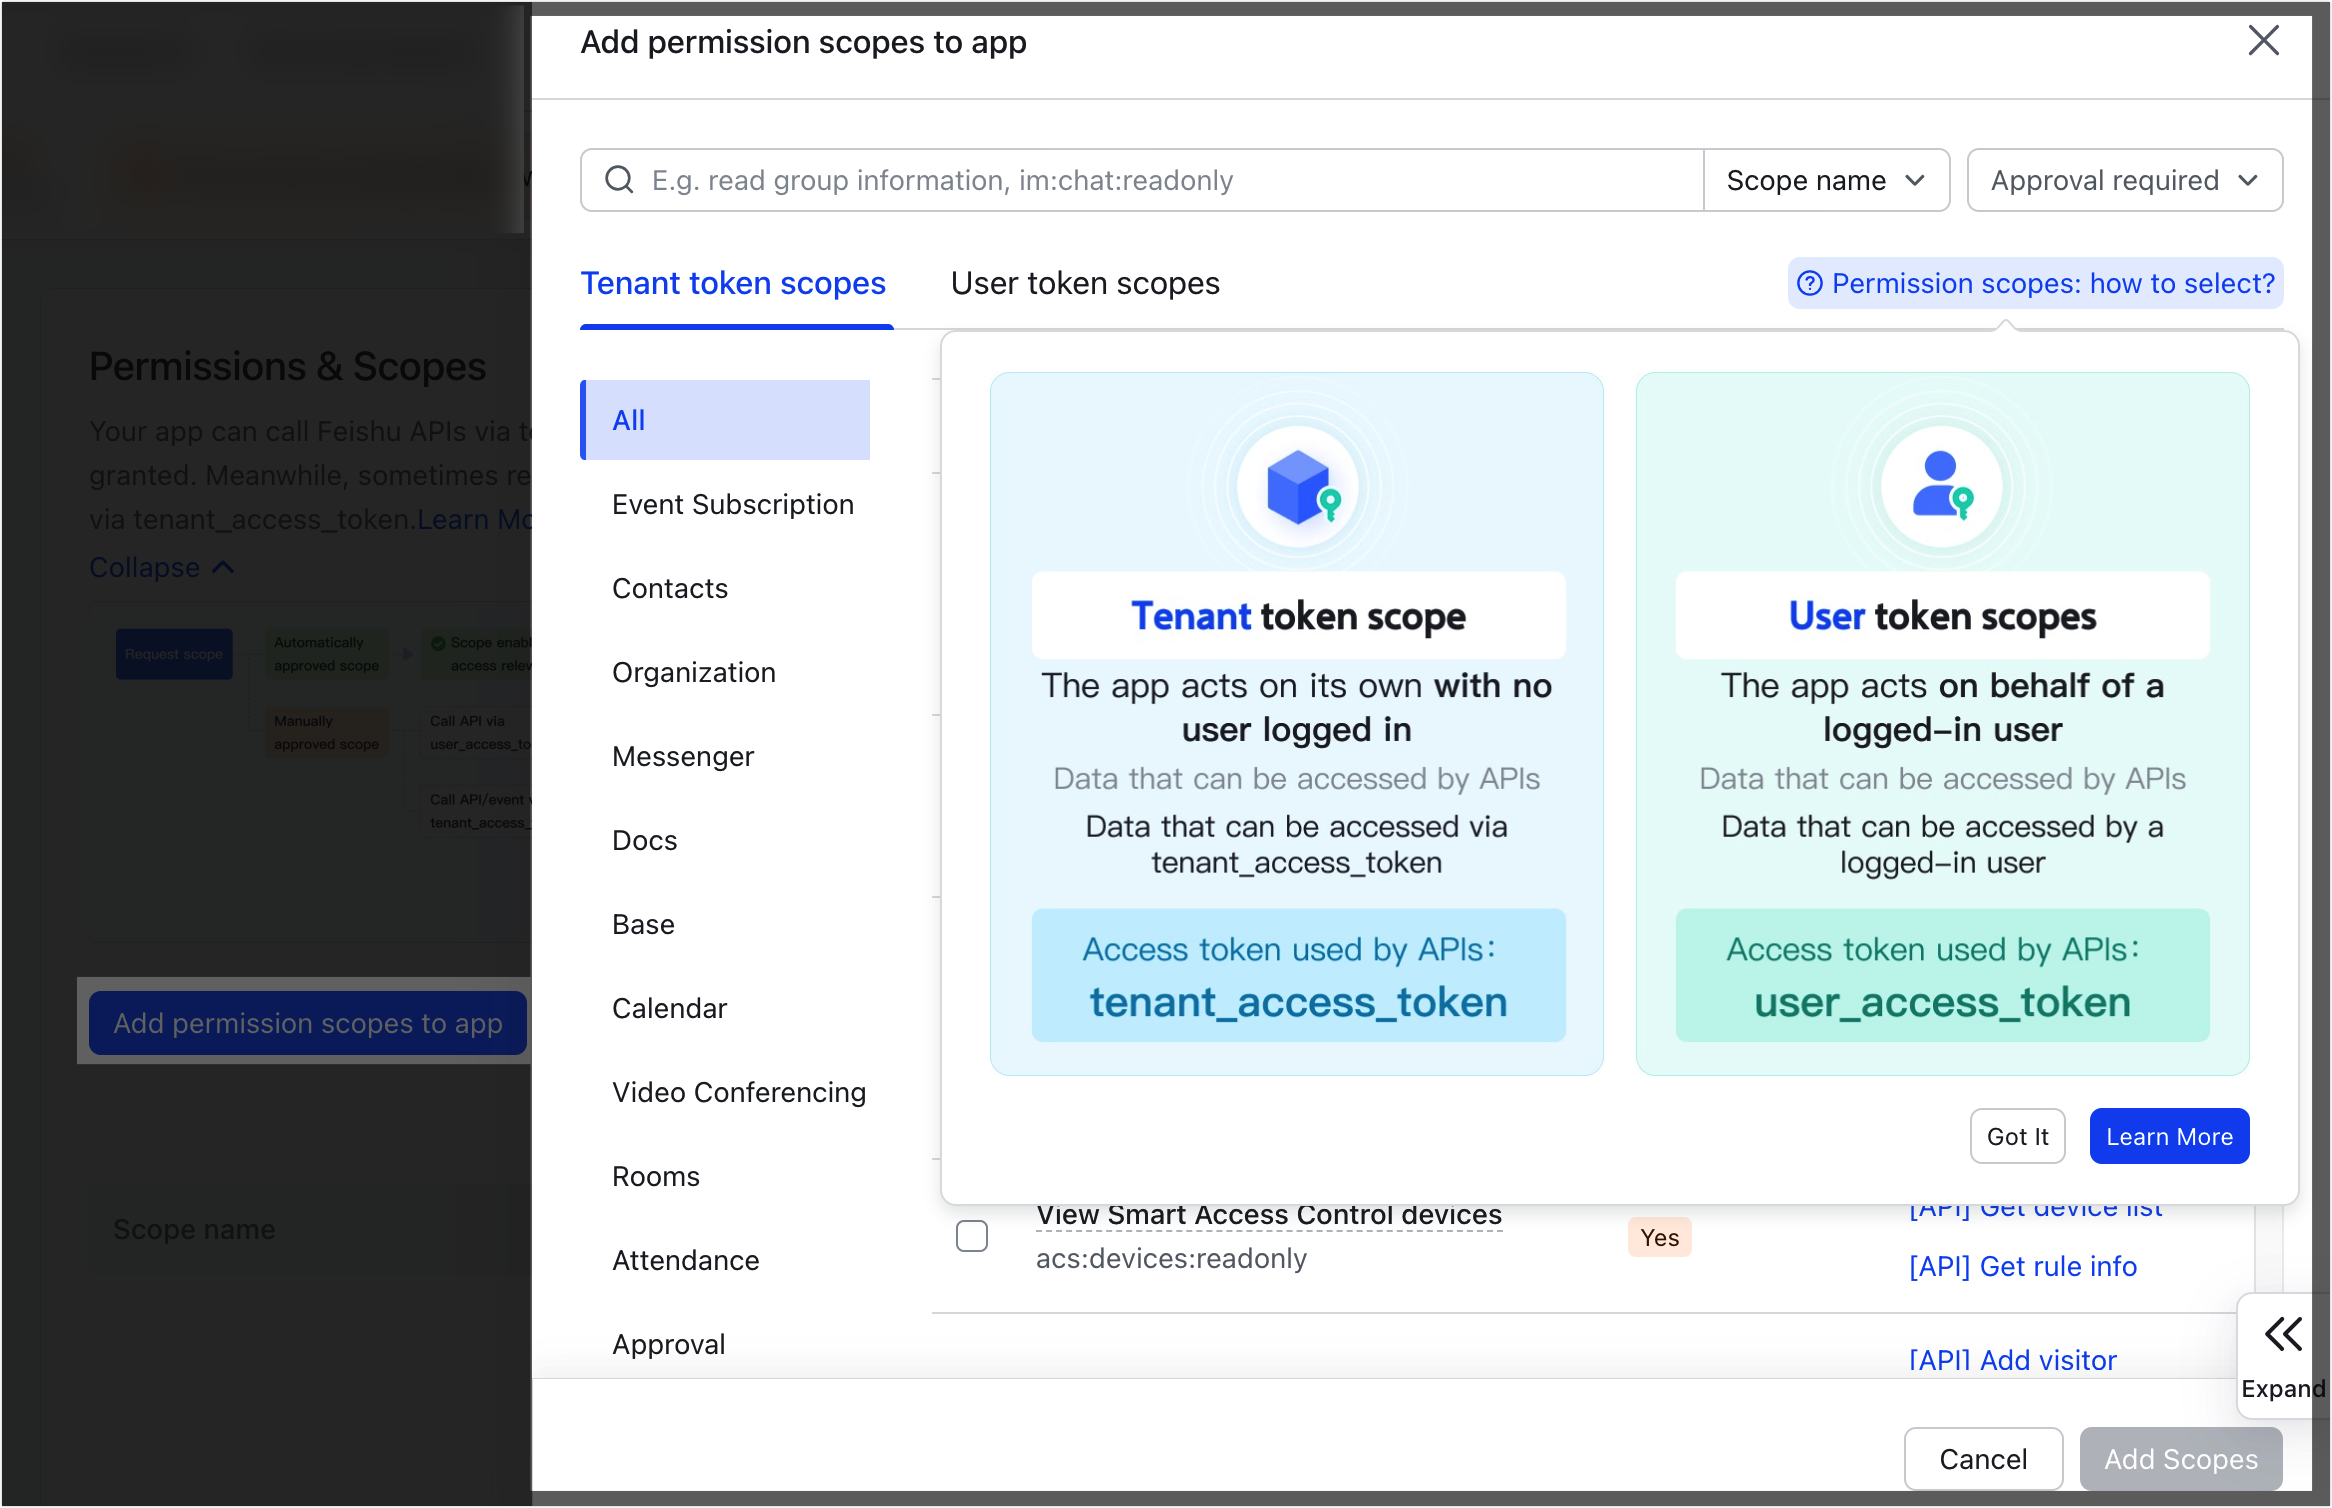This screenshot has height=1508, width=2332.
Task: Switch to User token scopes tab
Action: click(1085, 284)
